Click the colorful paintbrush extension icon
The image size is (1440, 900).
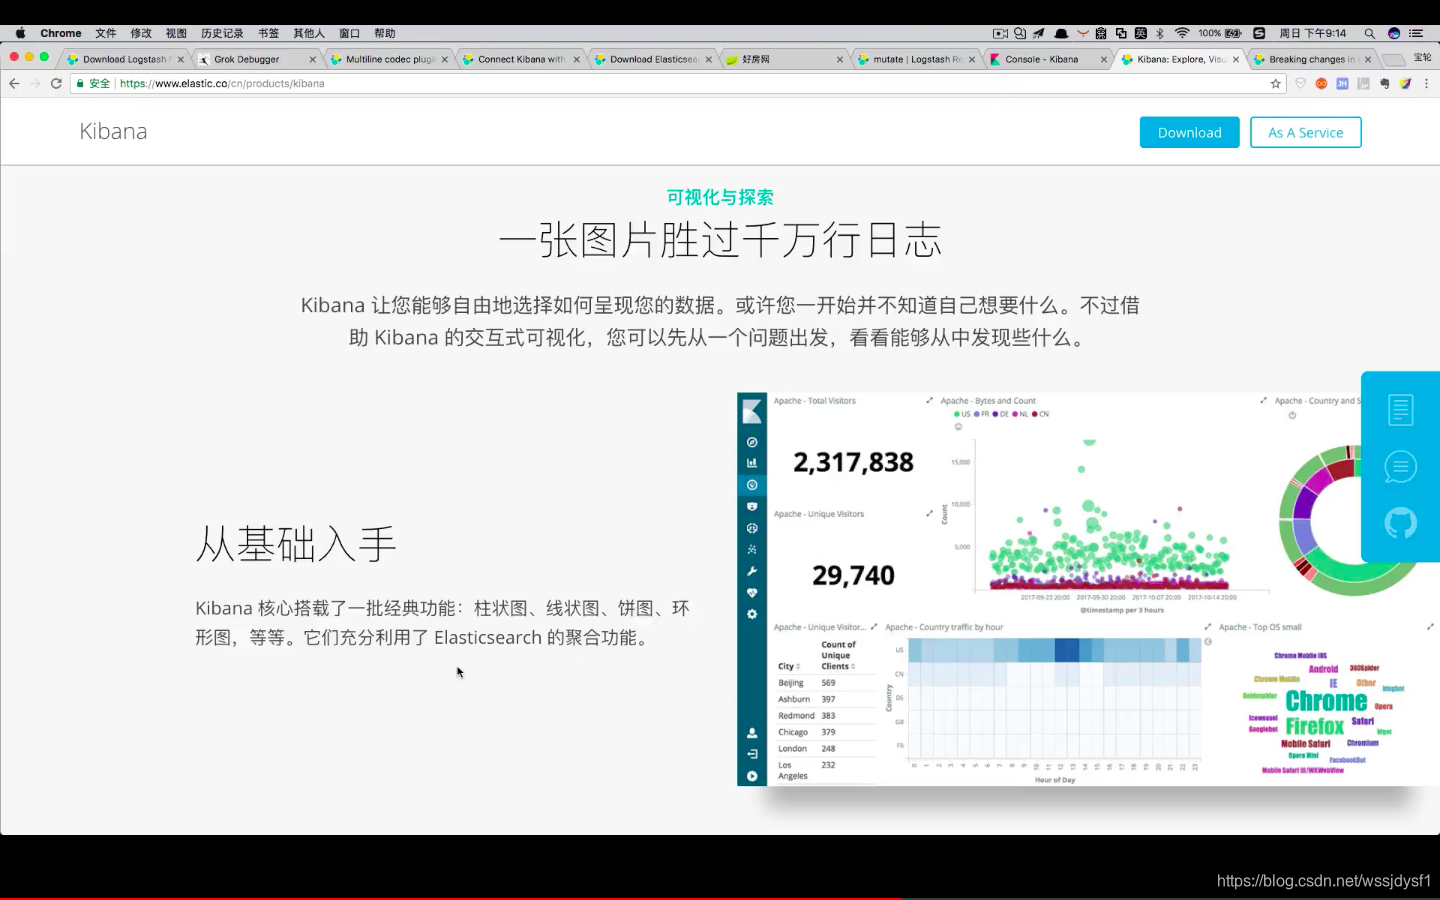click(1405, 84)
